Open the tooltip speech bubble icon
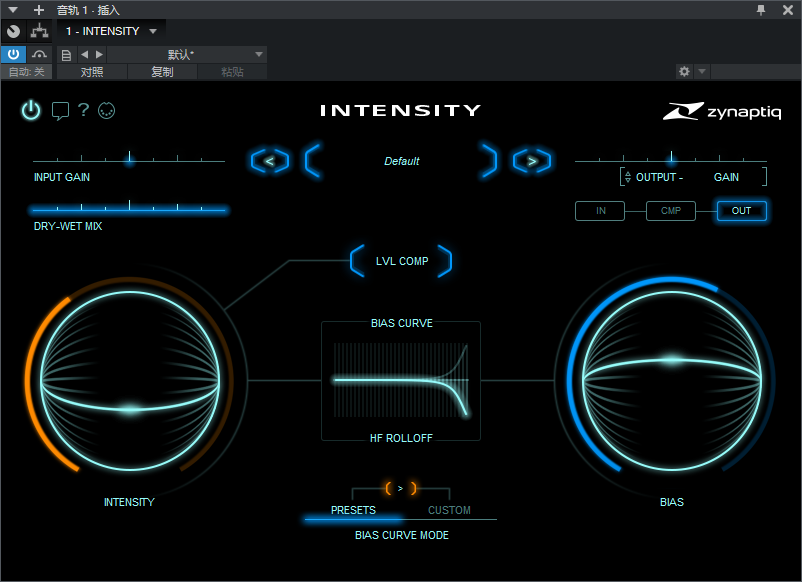This screenshot has width=802, height=582. tap(60, 110)
